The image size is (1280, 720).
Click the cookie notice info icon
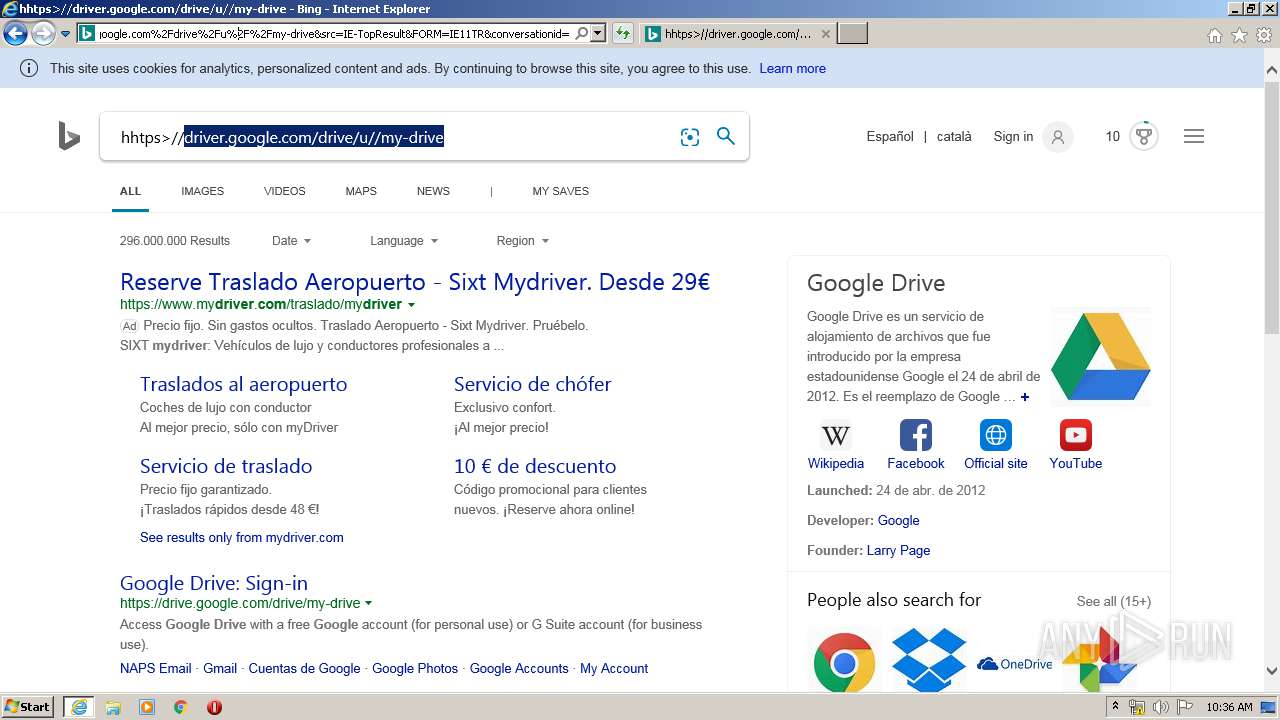pos(29,68)
